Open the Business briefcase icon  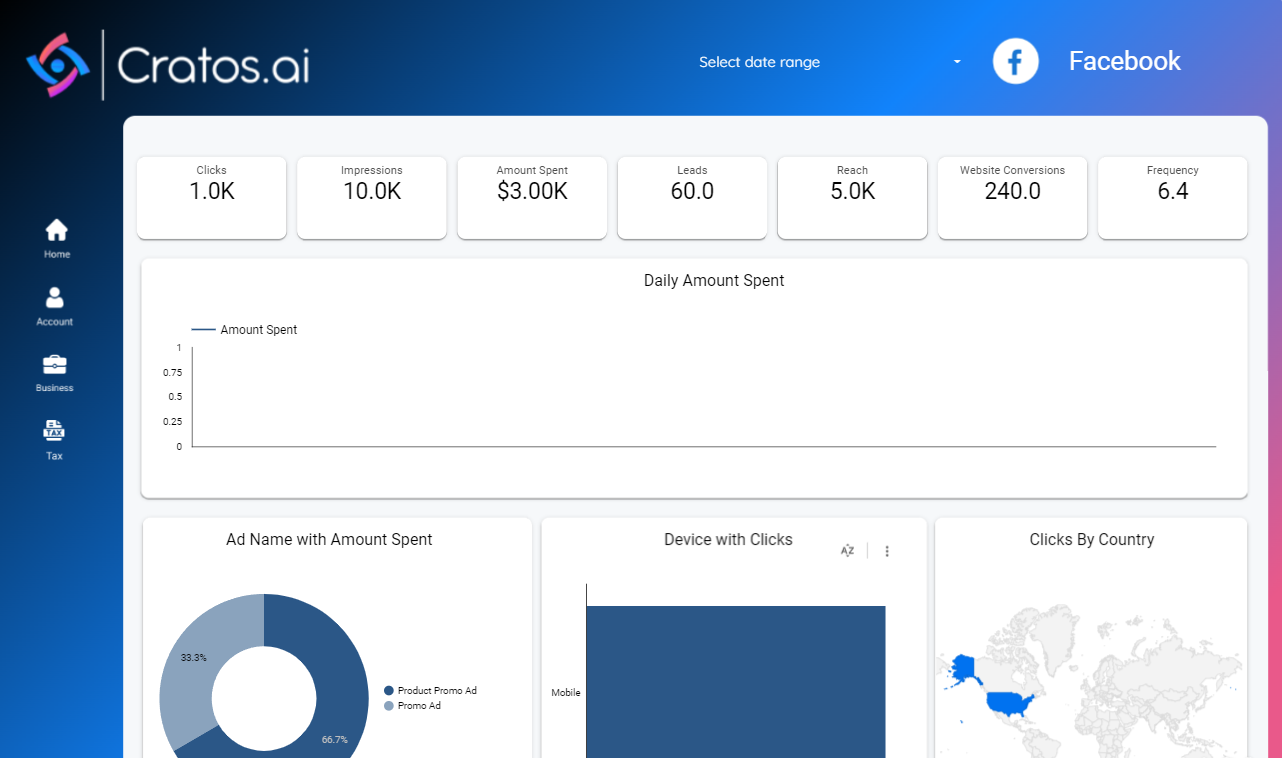pyautogui.click(x=55, y=364)
